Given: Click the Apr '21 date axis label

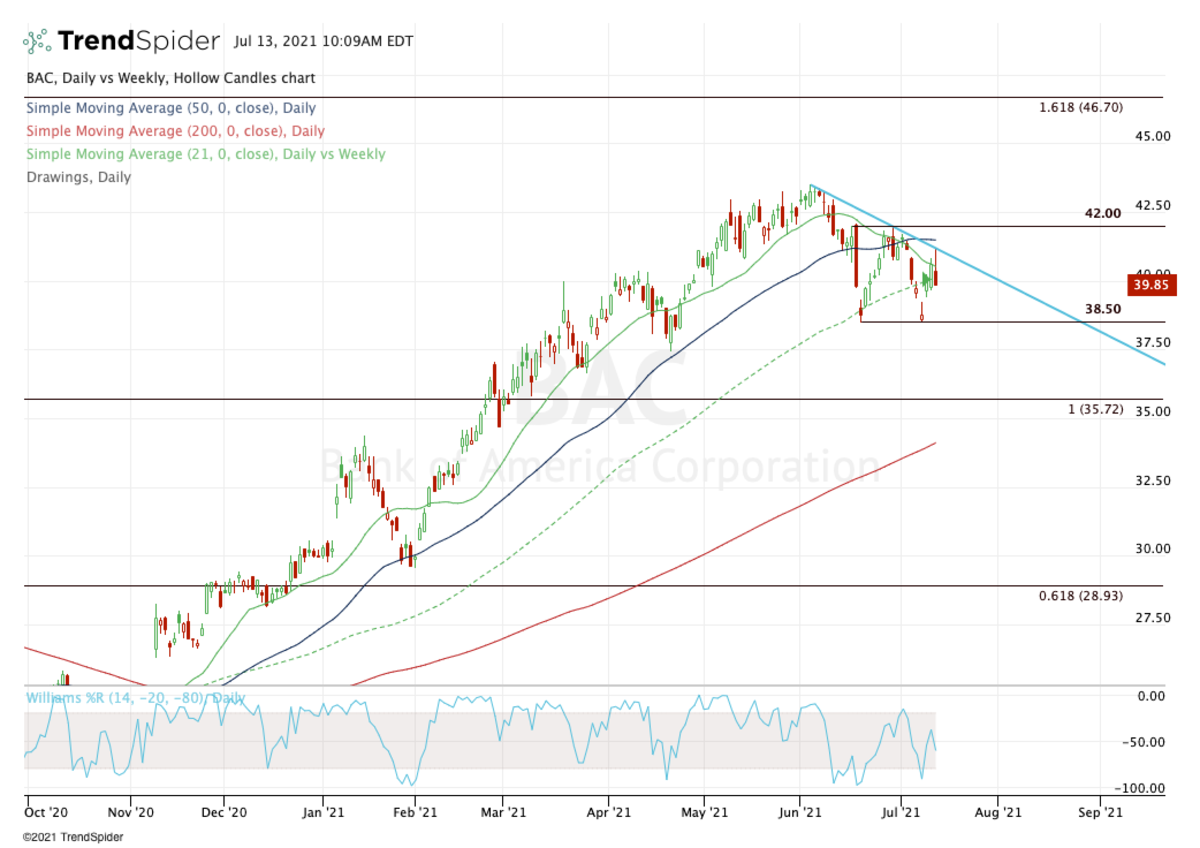Looking at the screenshot, I should 607,813.
